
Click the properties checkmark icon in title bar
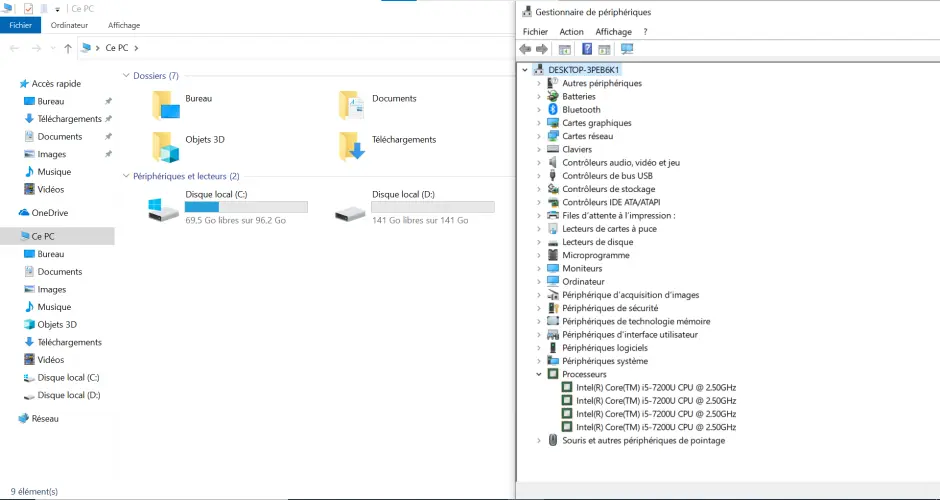click(x=28, y=9)
